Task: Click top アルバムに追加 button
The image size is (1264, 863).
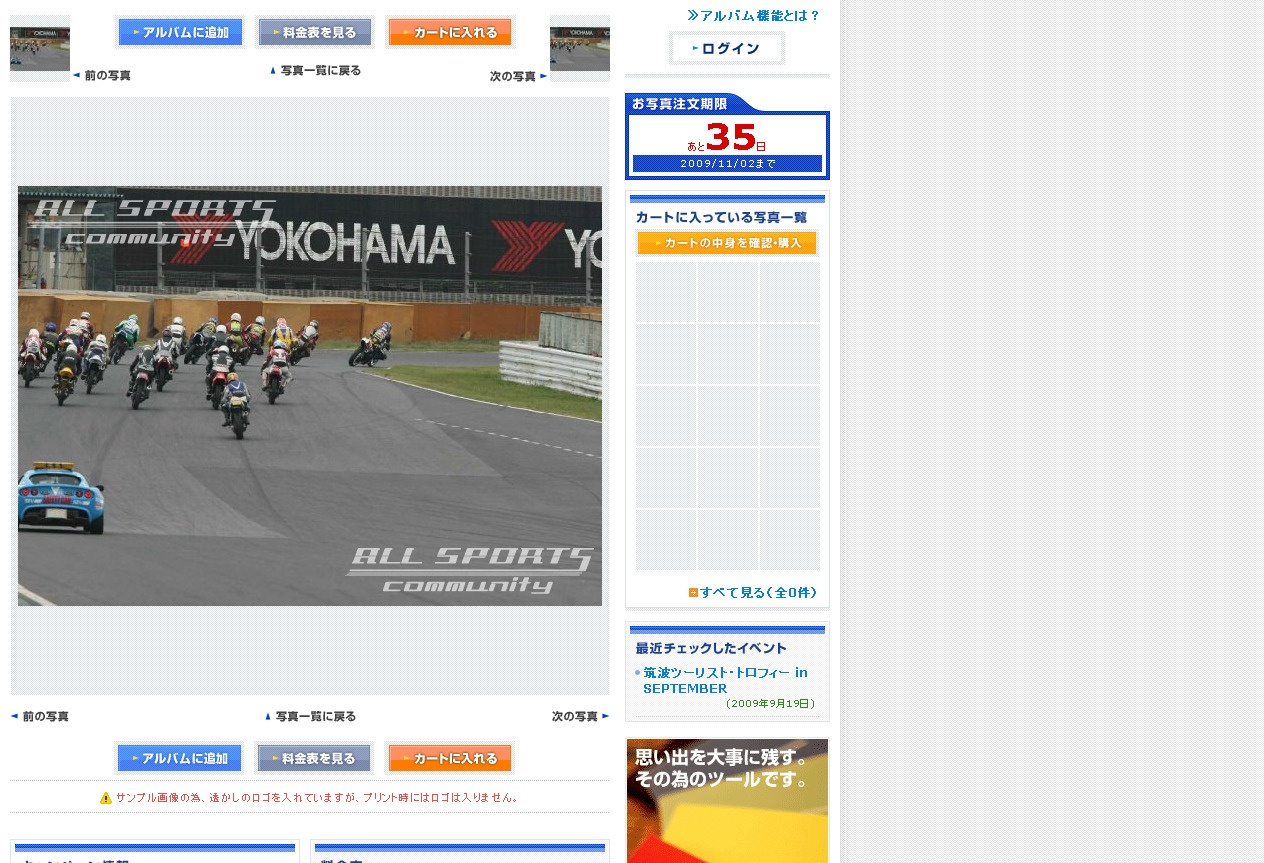Action: click(x=180, y=32)
